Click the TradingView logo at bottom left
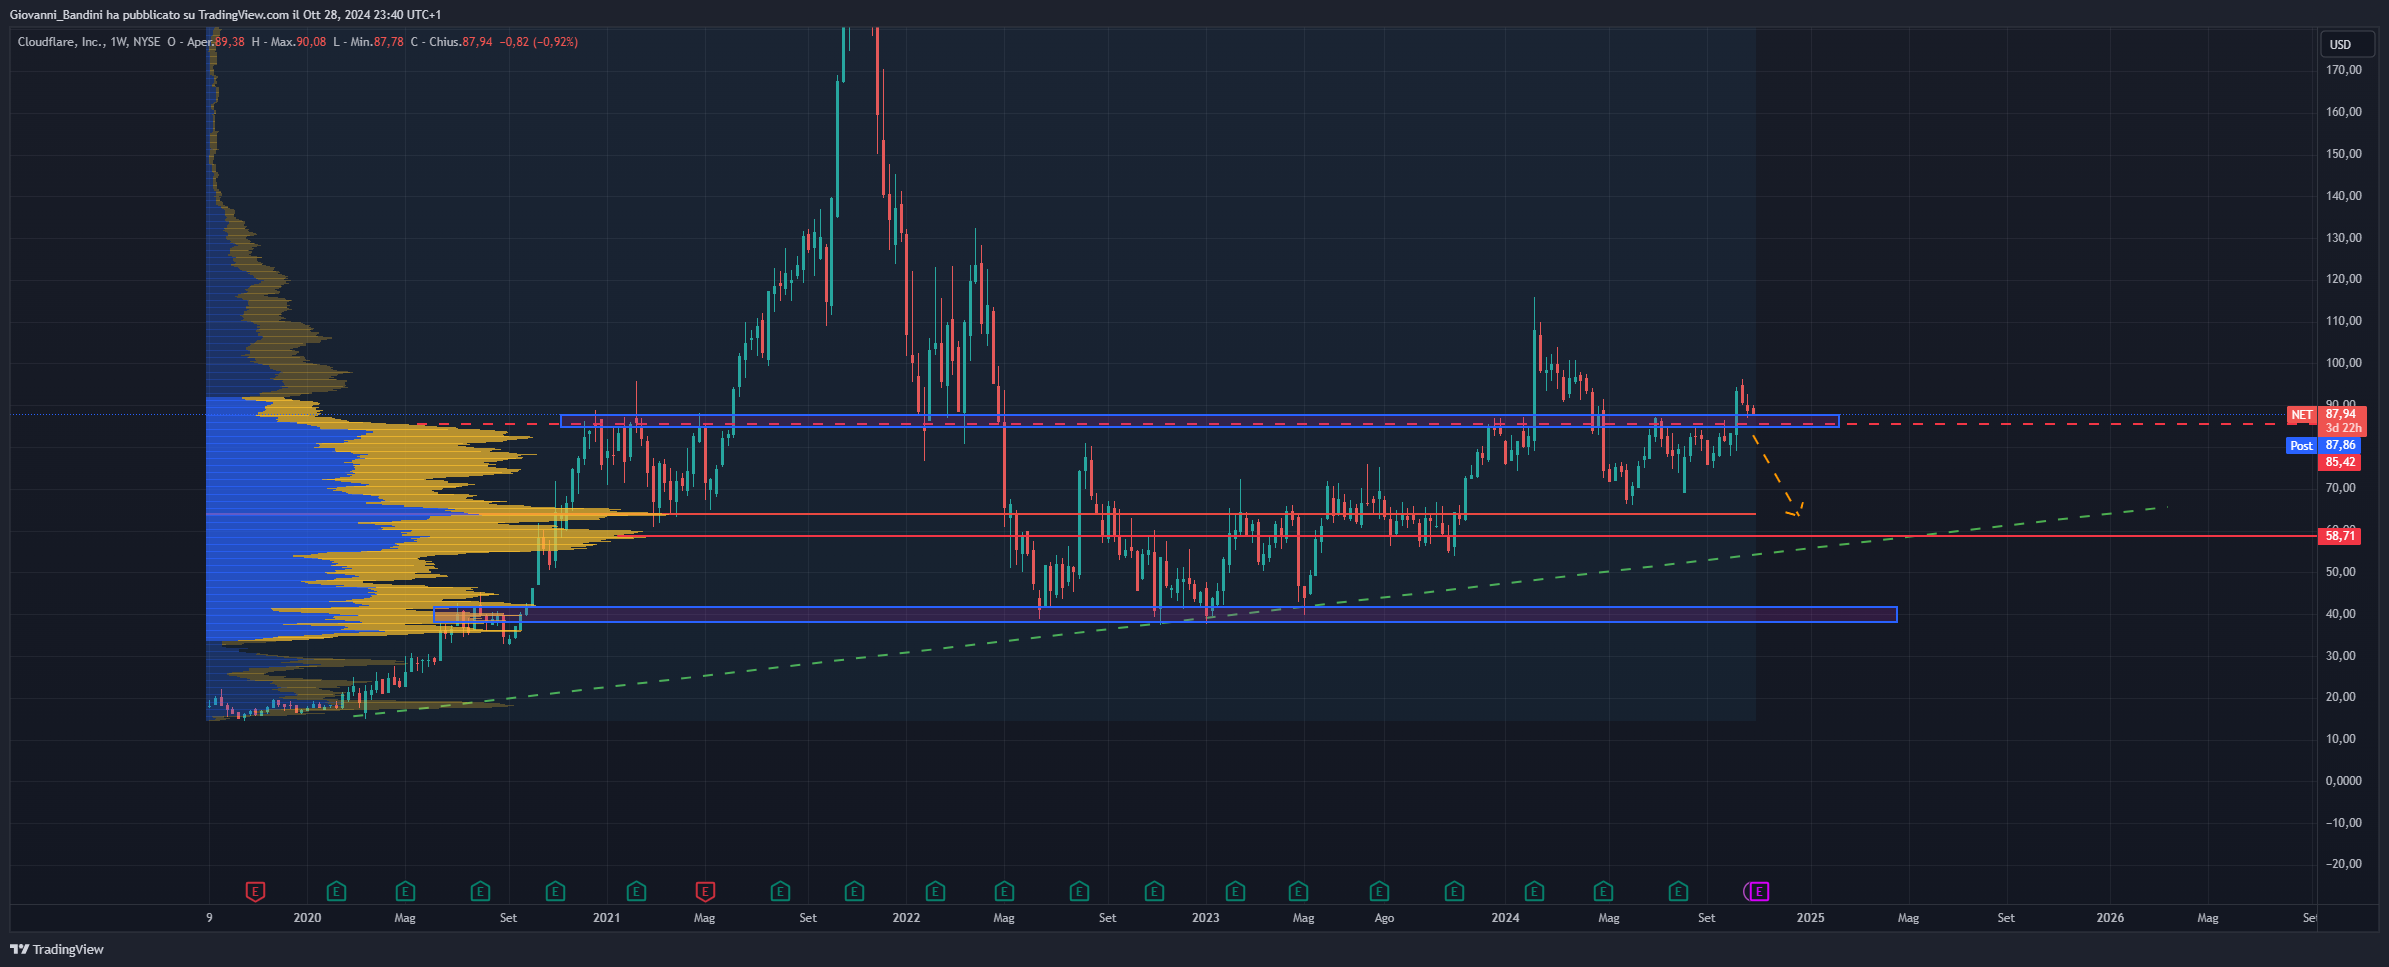2389x967 pixels. (57, 949)
